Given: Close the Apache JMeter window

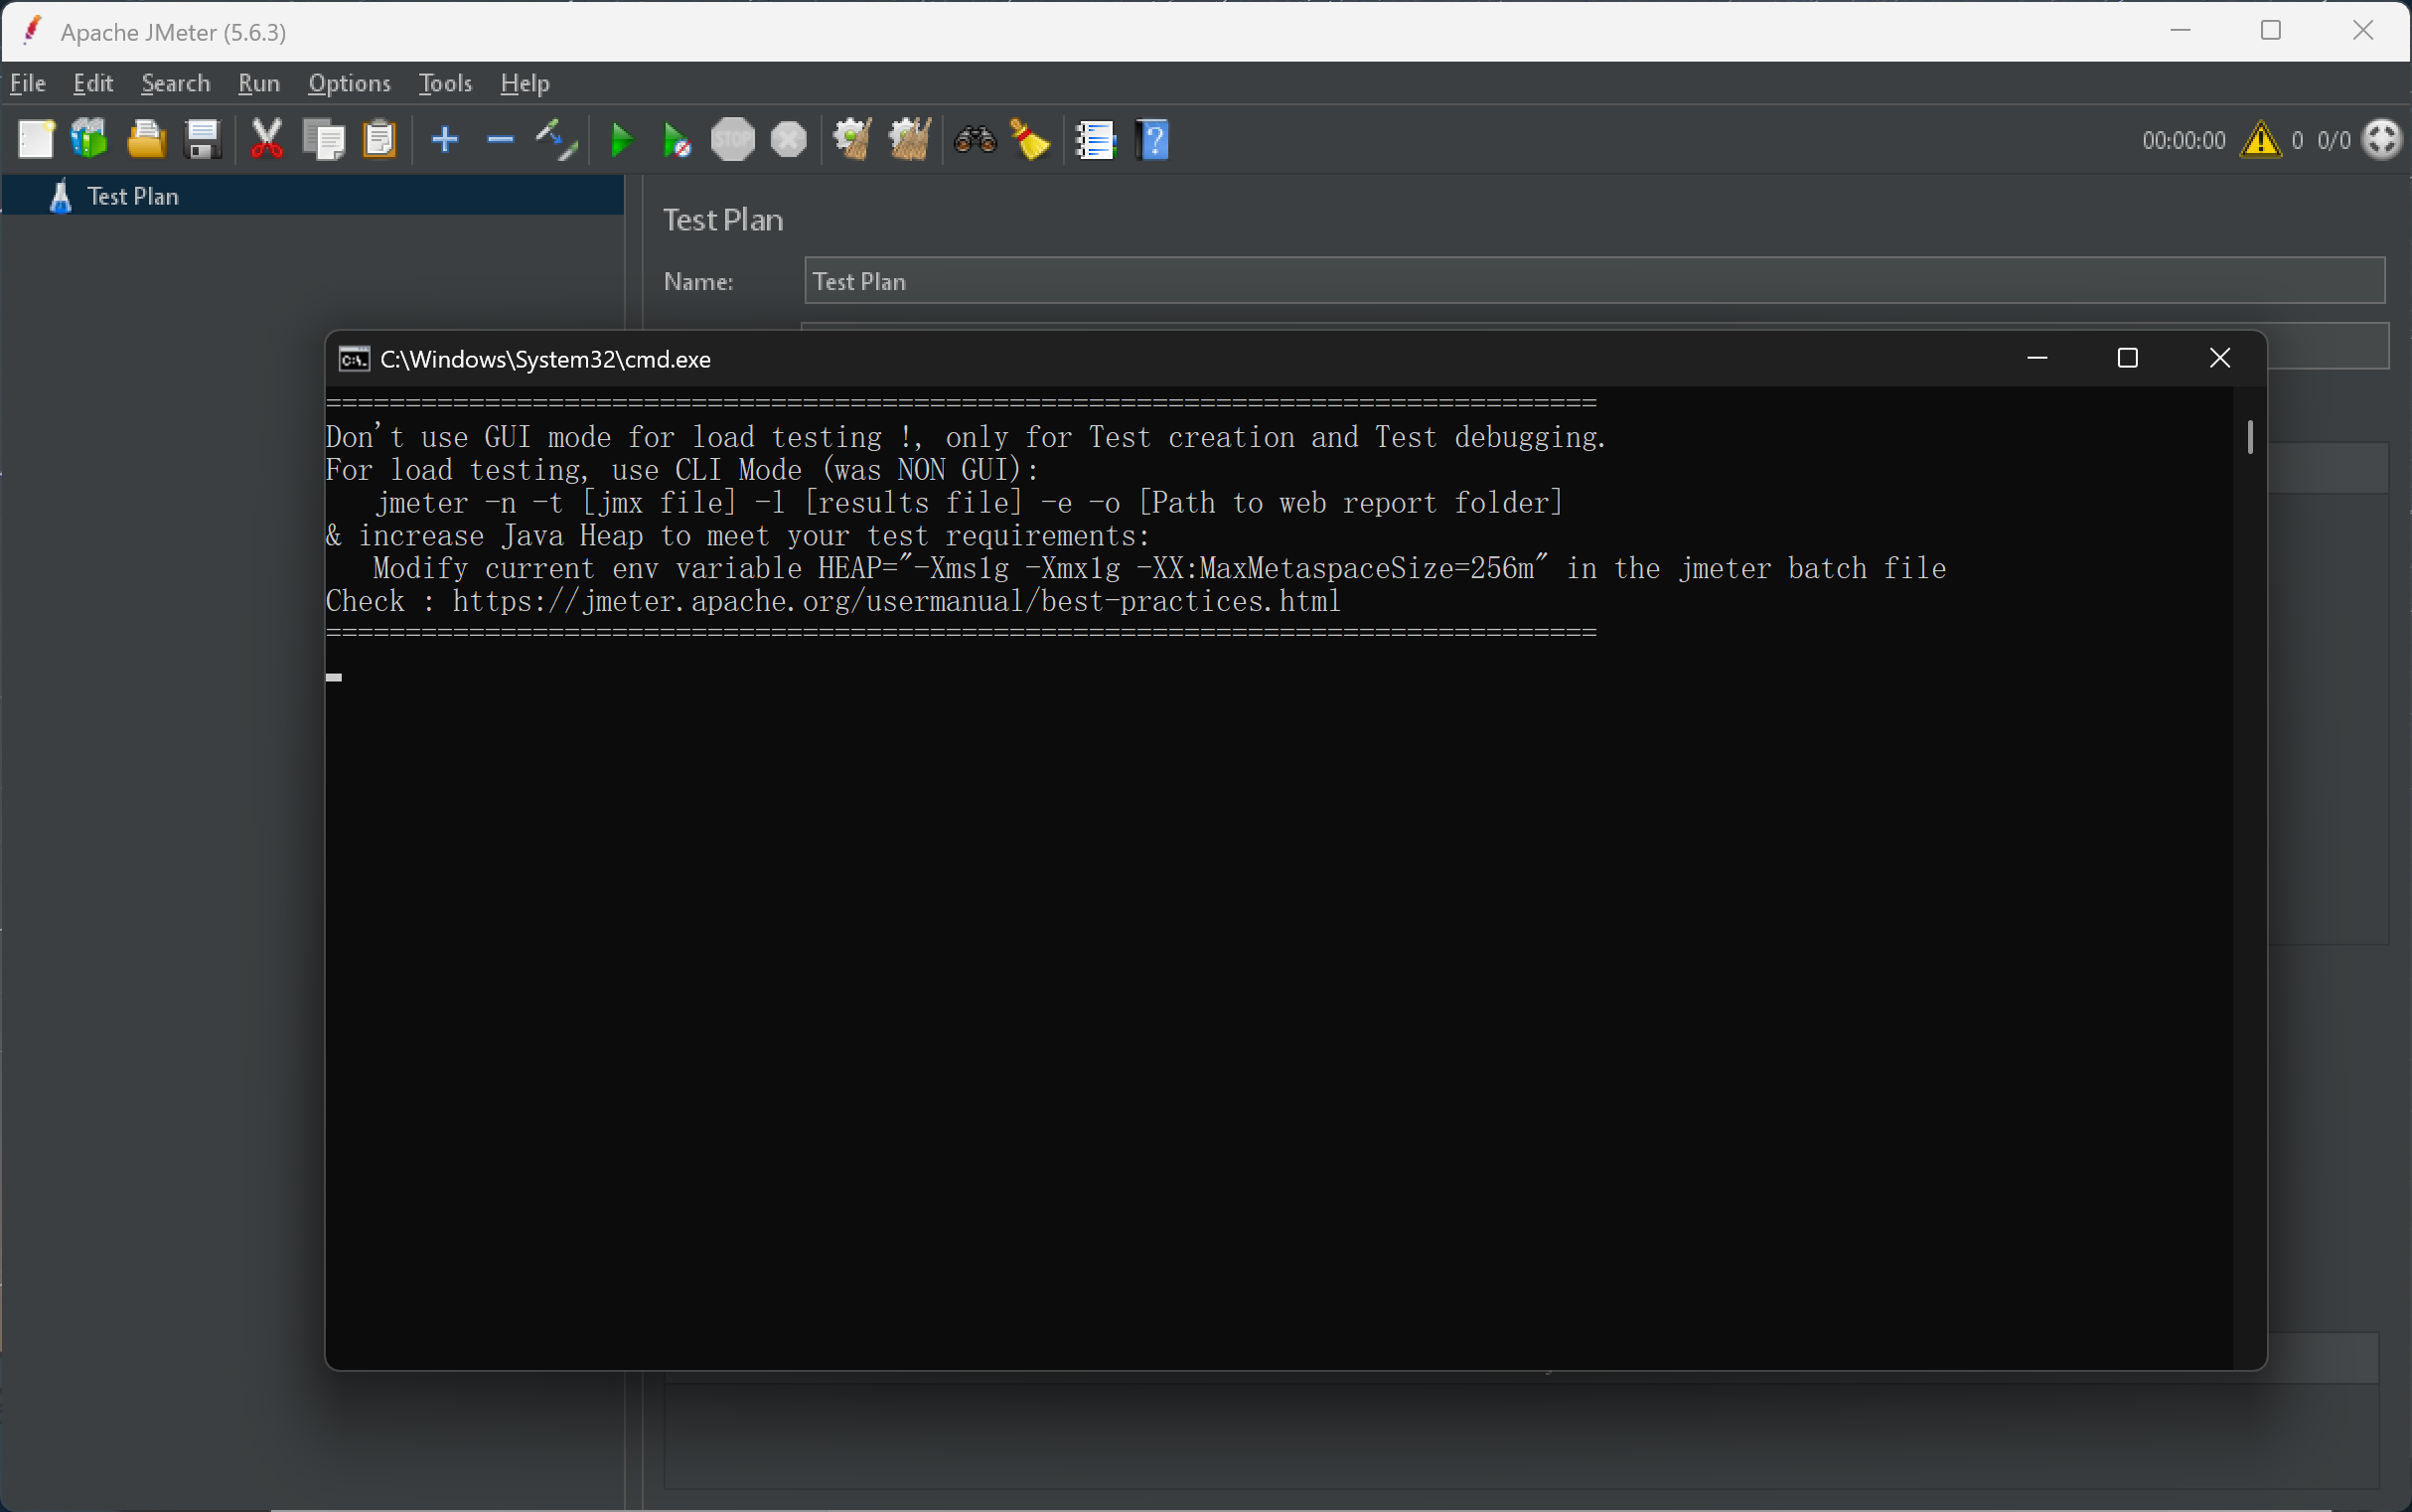Looking at the screenshot, I should pyautogui.click(x=2363, y=31).
